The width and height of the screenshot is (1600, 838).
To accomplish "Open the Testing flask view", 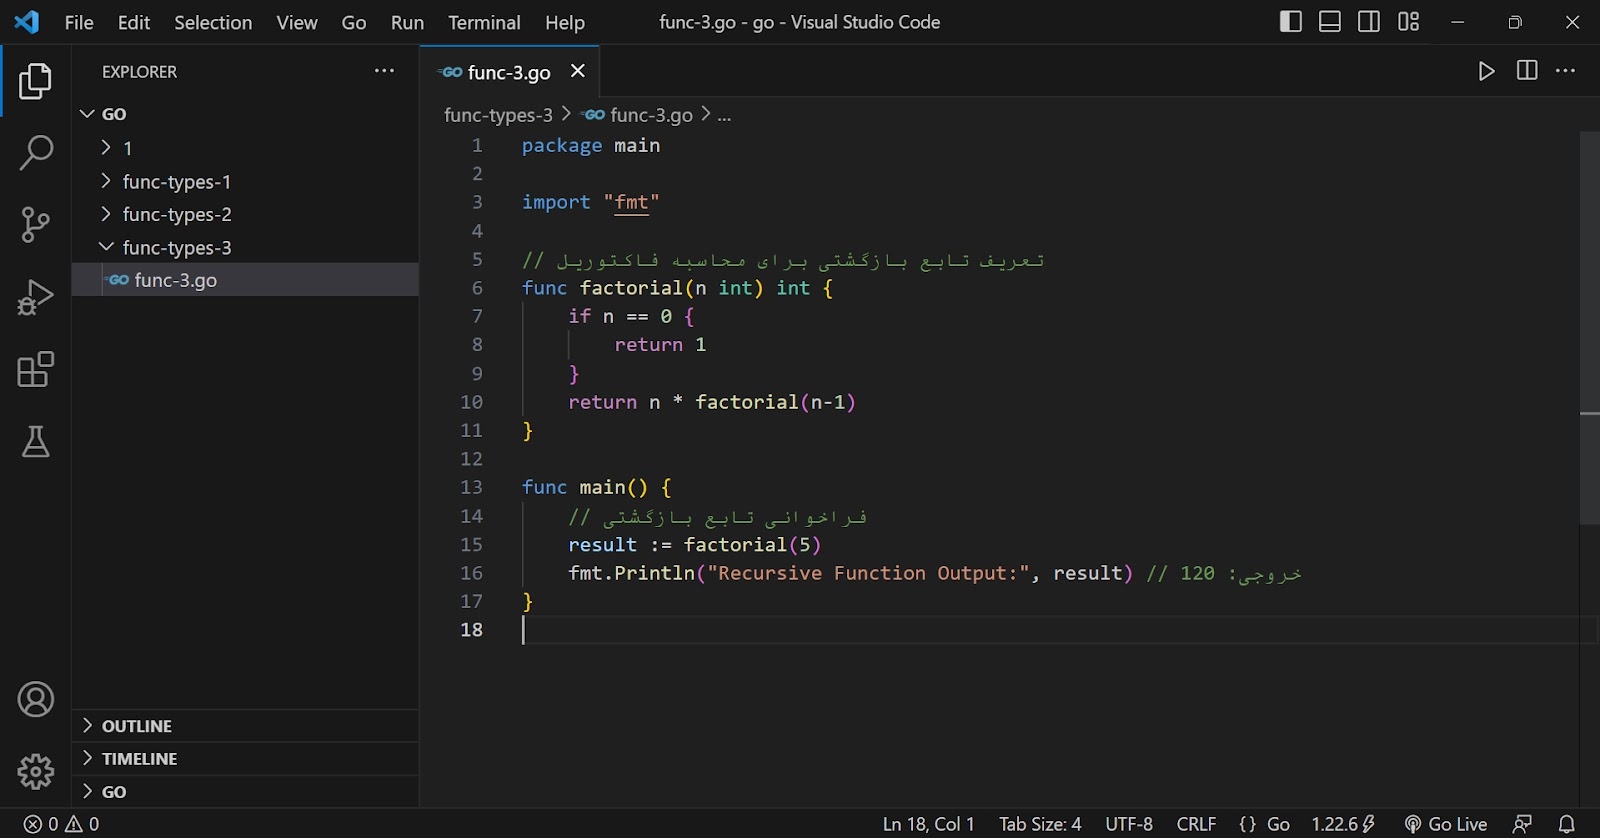I will [35, 441].
